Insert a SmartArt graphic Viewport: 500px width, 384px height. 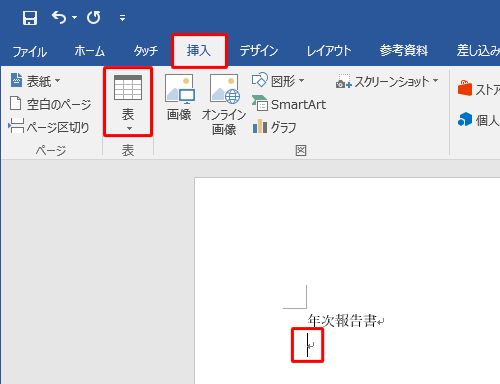point(289,104)
